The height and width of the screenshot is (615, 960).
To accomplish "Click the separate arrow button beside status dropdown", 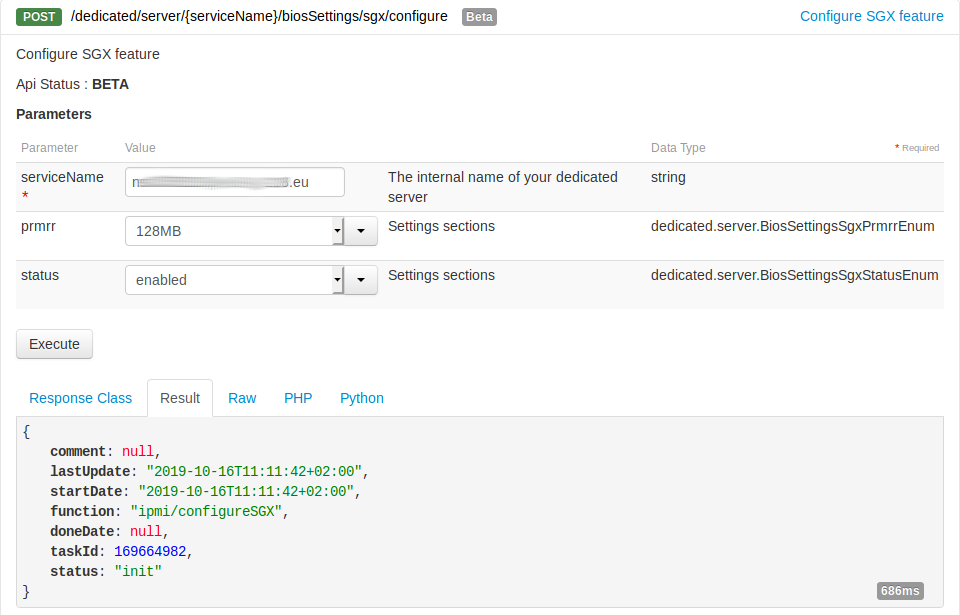I will click(x=361, y=280).
